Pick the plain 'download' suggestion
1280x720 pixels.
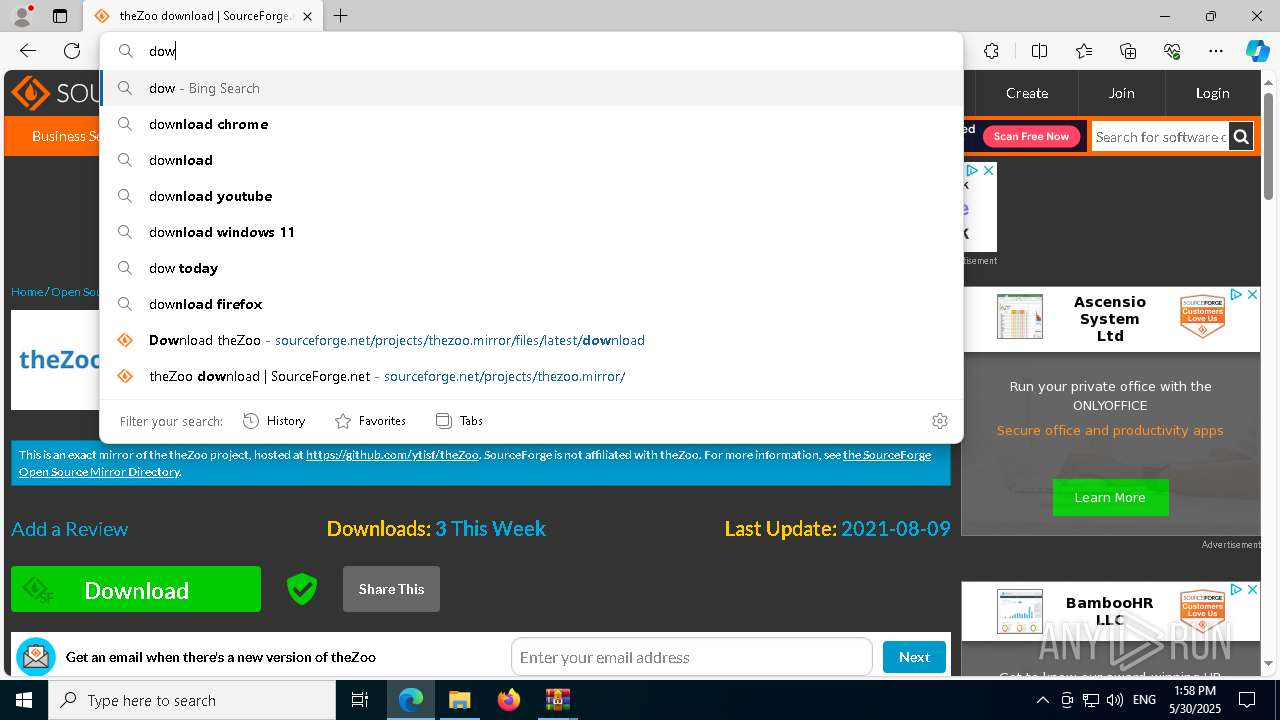point(531,160)
